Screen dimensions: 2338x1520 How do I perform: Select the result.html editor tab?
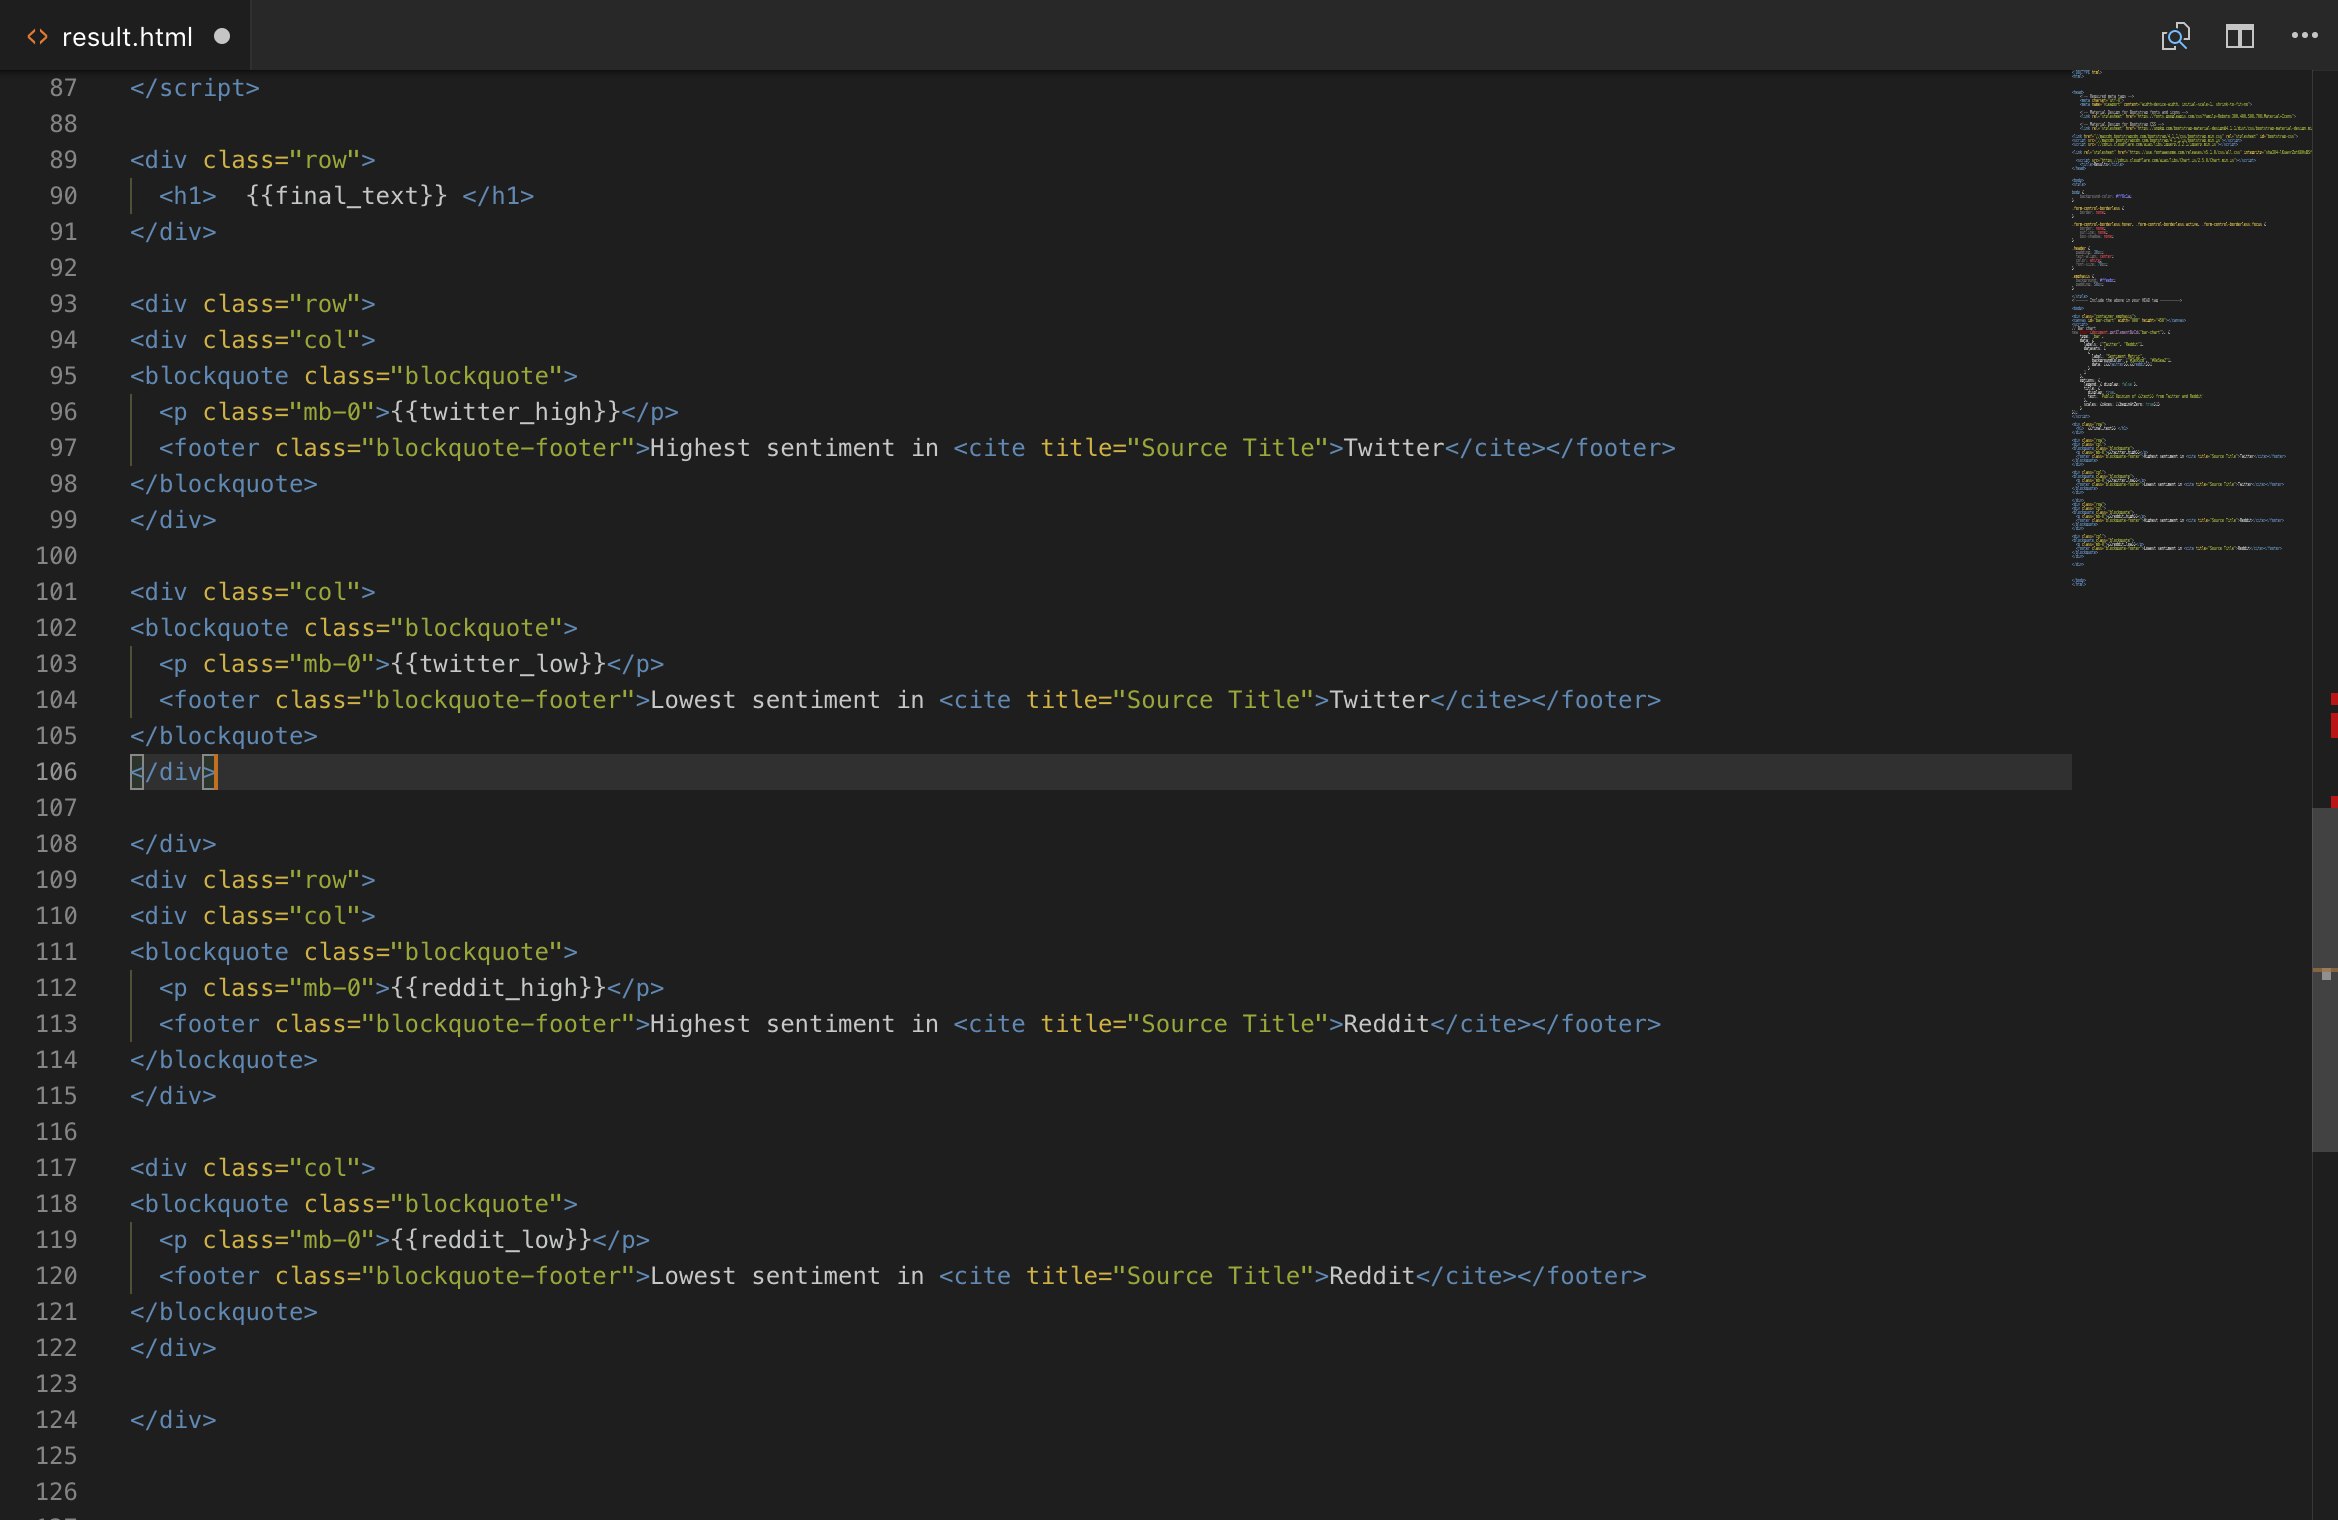click(x=127, y=37)
